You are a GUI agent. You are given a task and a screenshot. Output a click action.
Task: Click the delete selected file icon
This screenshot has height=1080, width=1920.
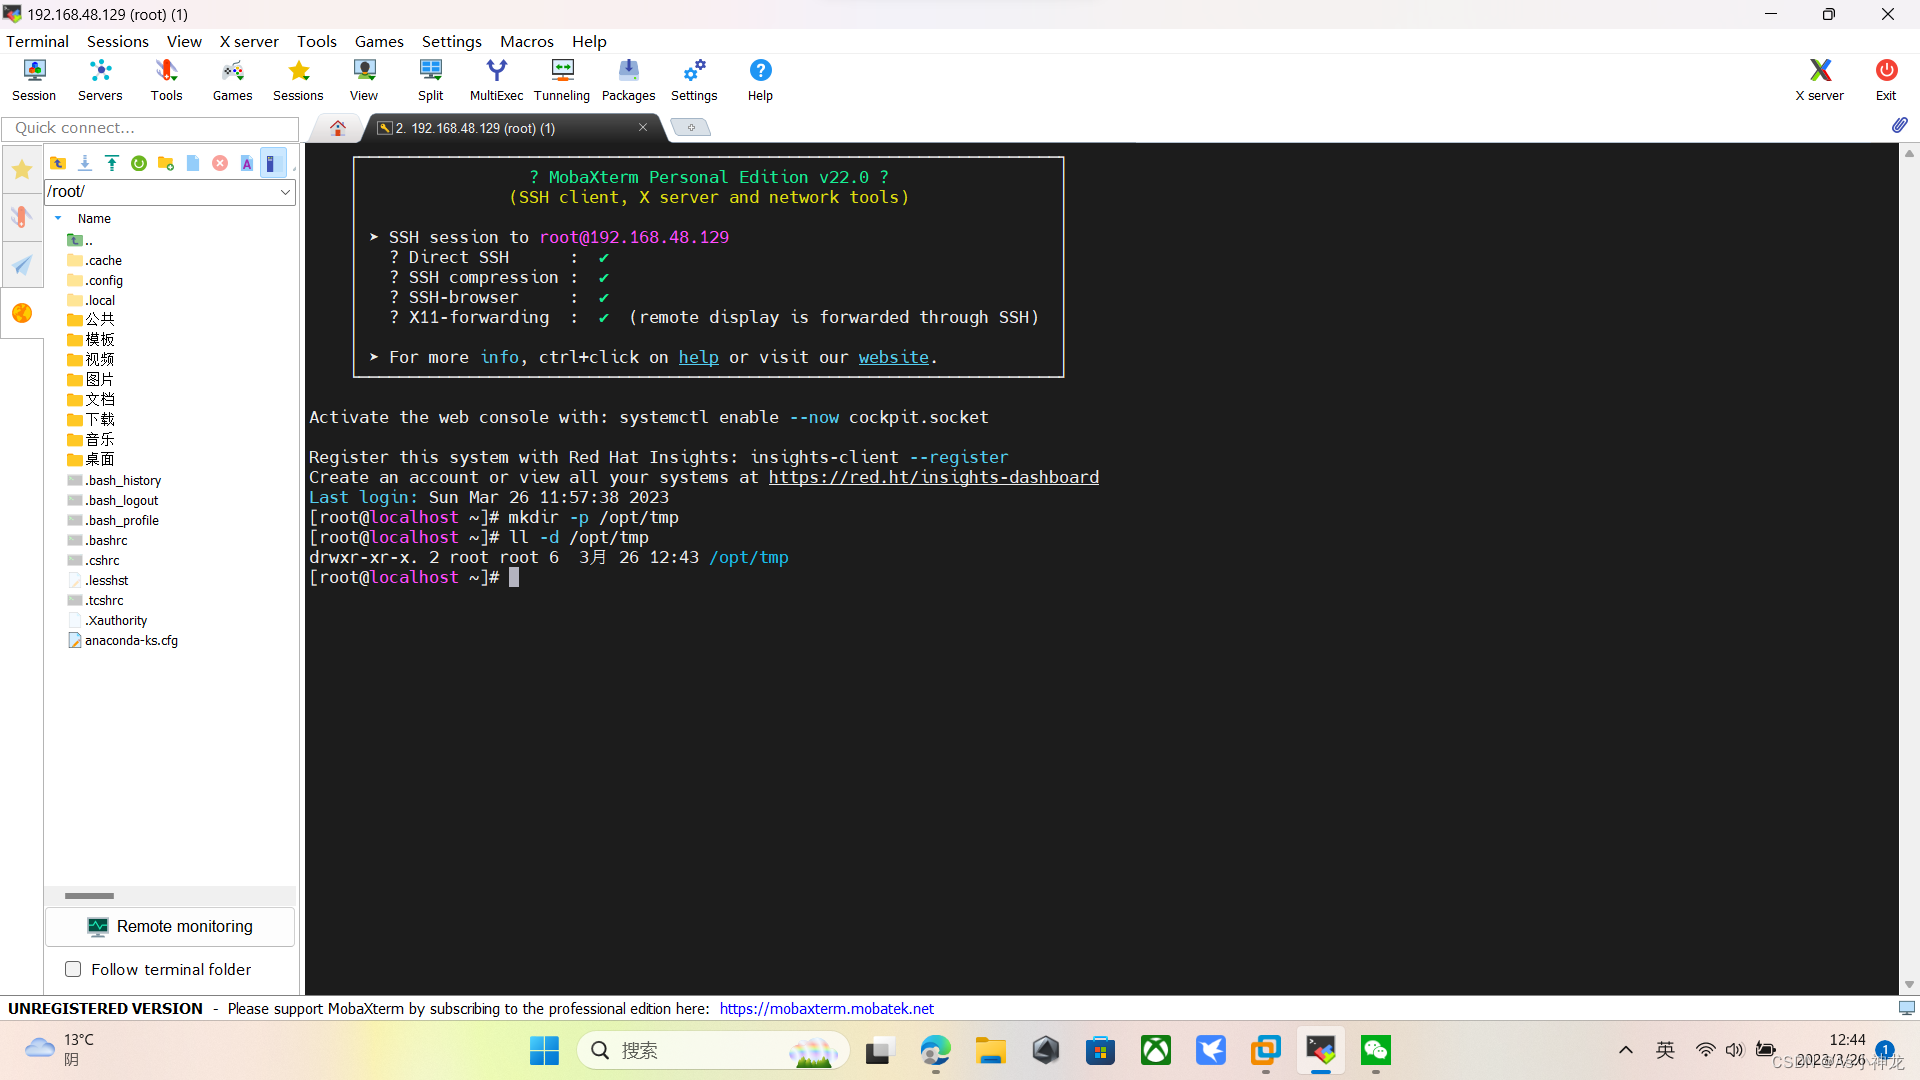pyautogui.click(x=220, y=163)
